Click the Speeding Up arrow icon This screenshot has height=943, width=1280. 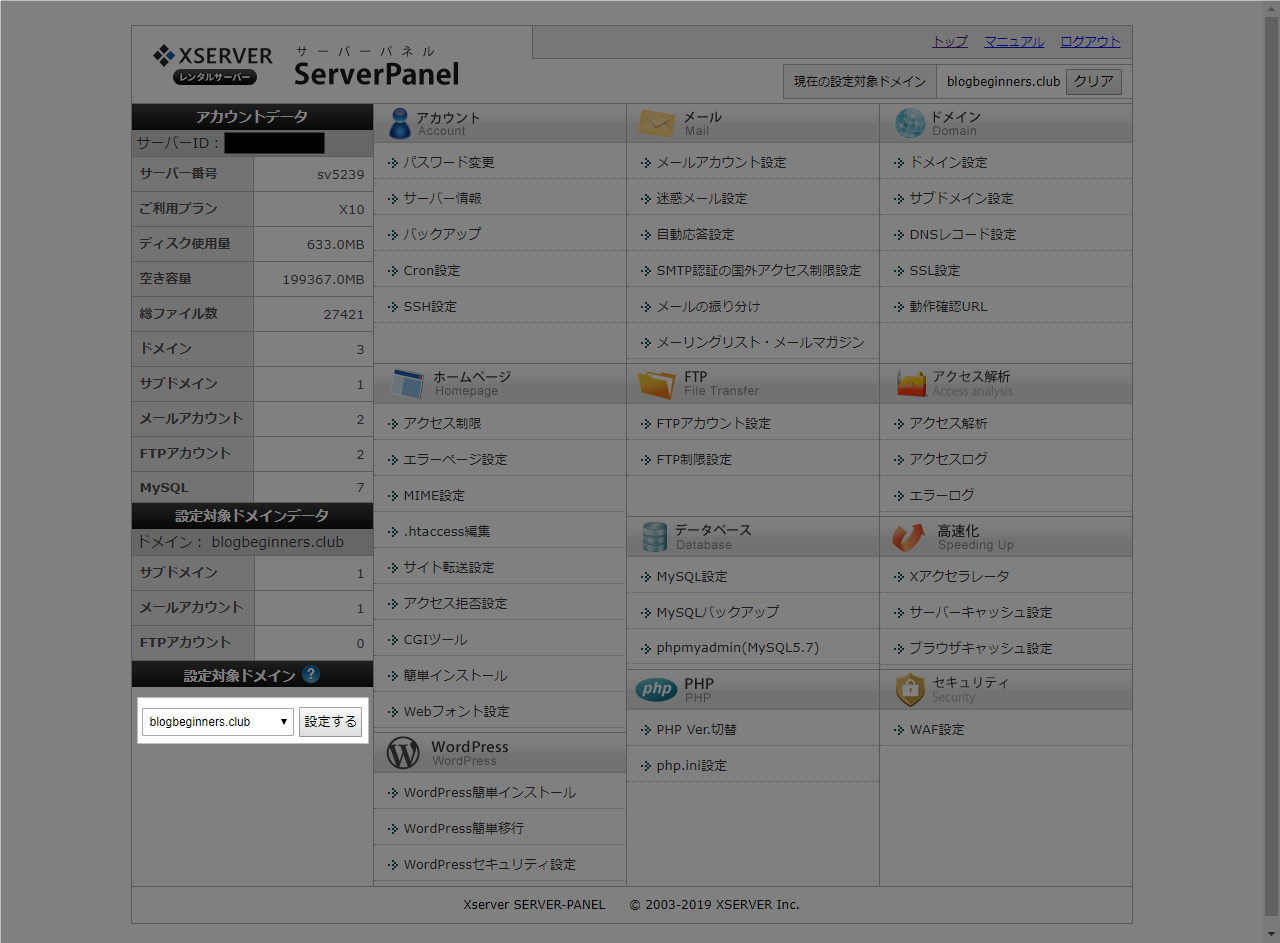909,537
